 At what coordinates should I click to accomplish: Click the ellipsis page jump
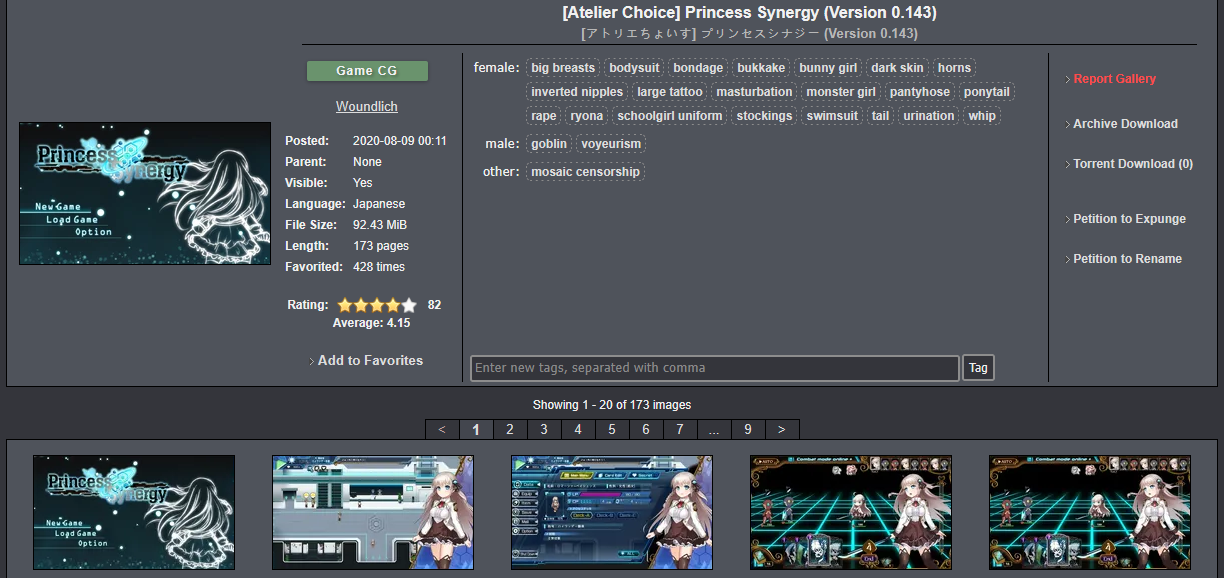pos(714,429)
